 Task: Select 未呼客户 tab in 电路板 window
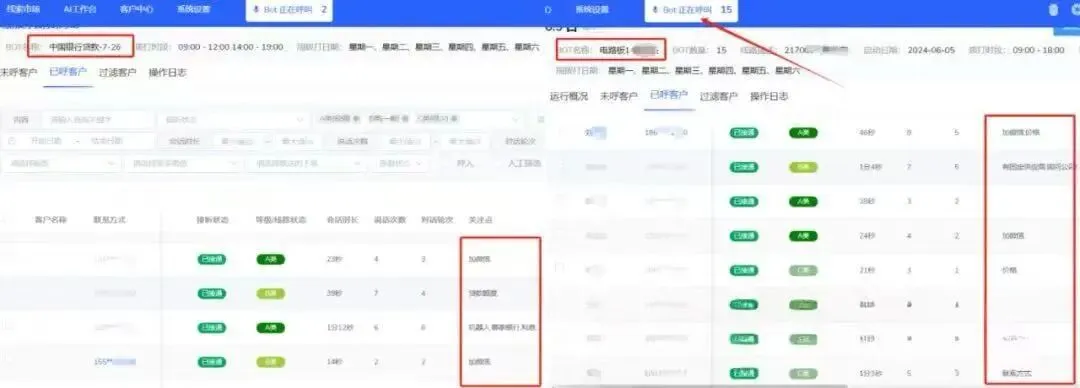point(619,96)
